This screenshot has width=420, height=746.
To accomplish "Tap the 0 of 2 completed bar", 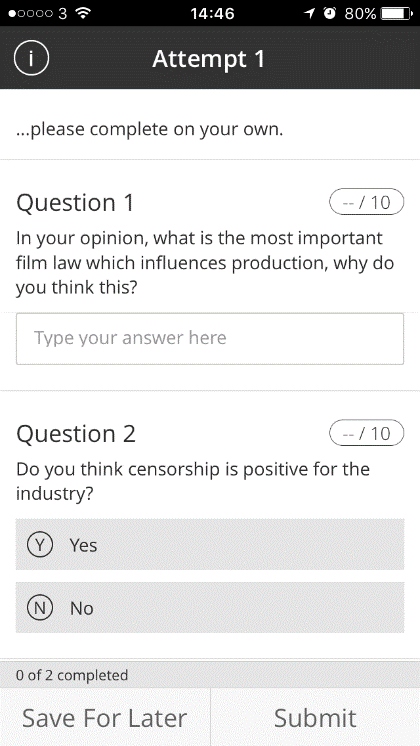I will click(210, 675).
